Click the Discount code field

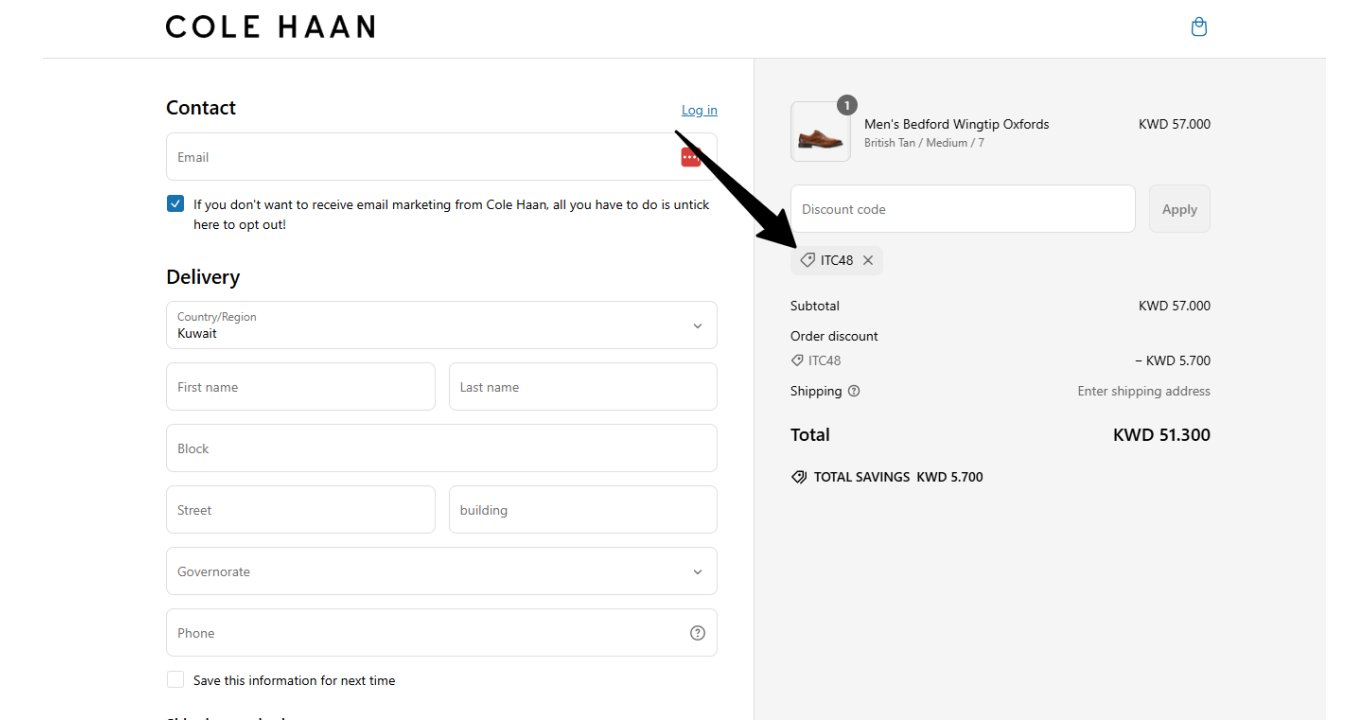963,209
